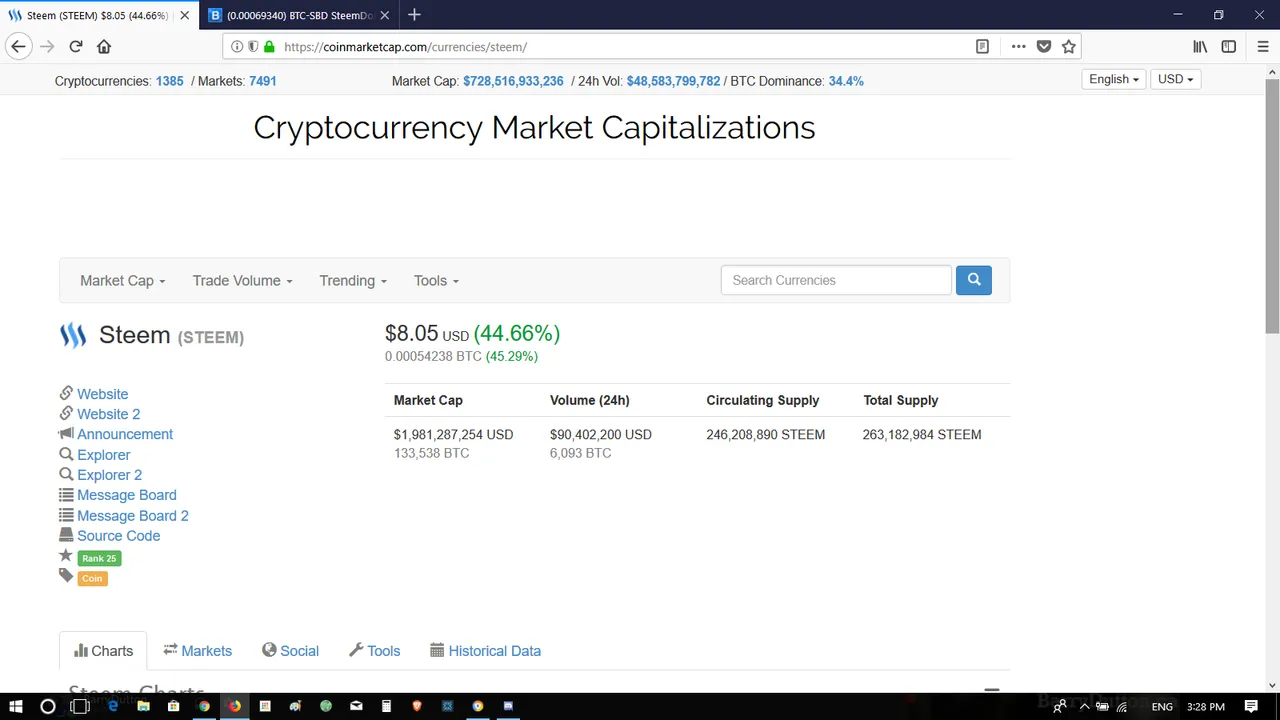Viewport: 1280px width, 720px height.
Task: Open the English language dropdown
Action: pos(1114,79)
